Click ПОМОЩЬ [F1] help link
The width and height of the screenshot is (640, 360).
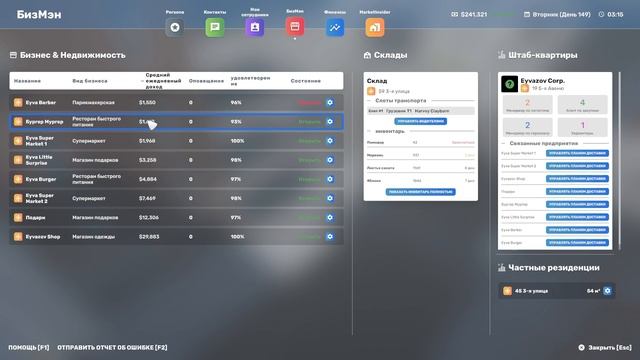pos(29,347)
